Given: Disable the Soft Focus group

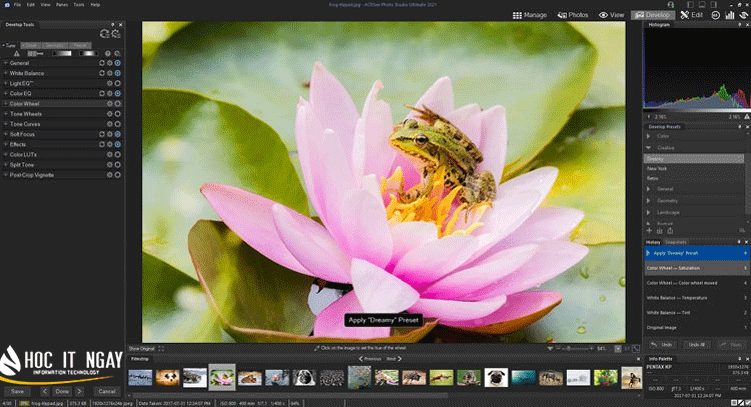Looking at the screenshot, I should coord(117,134).
